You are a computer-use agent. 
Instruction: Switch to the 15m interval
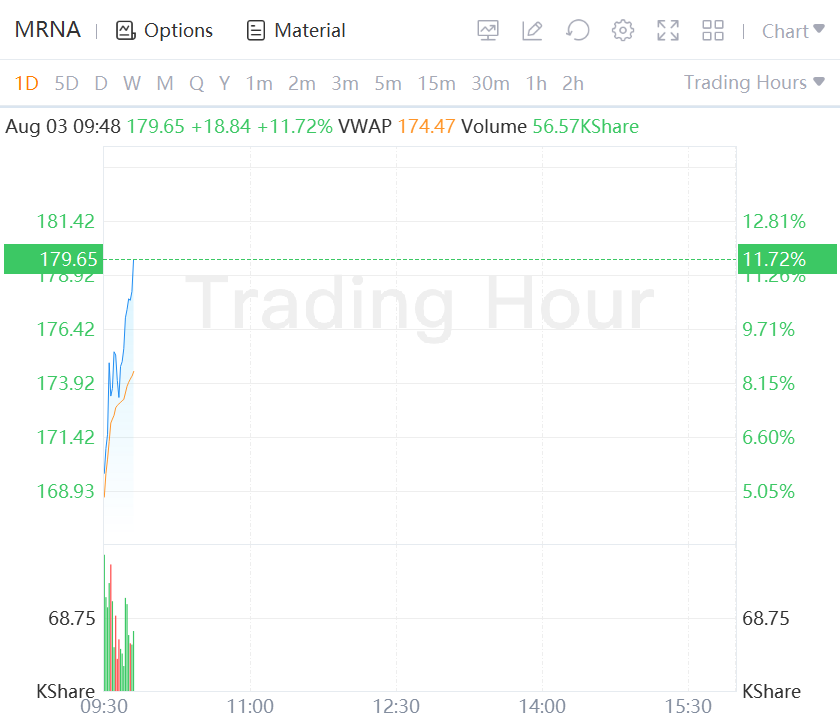(436, 83)
